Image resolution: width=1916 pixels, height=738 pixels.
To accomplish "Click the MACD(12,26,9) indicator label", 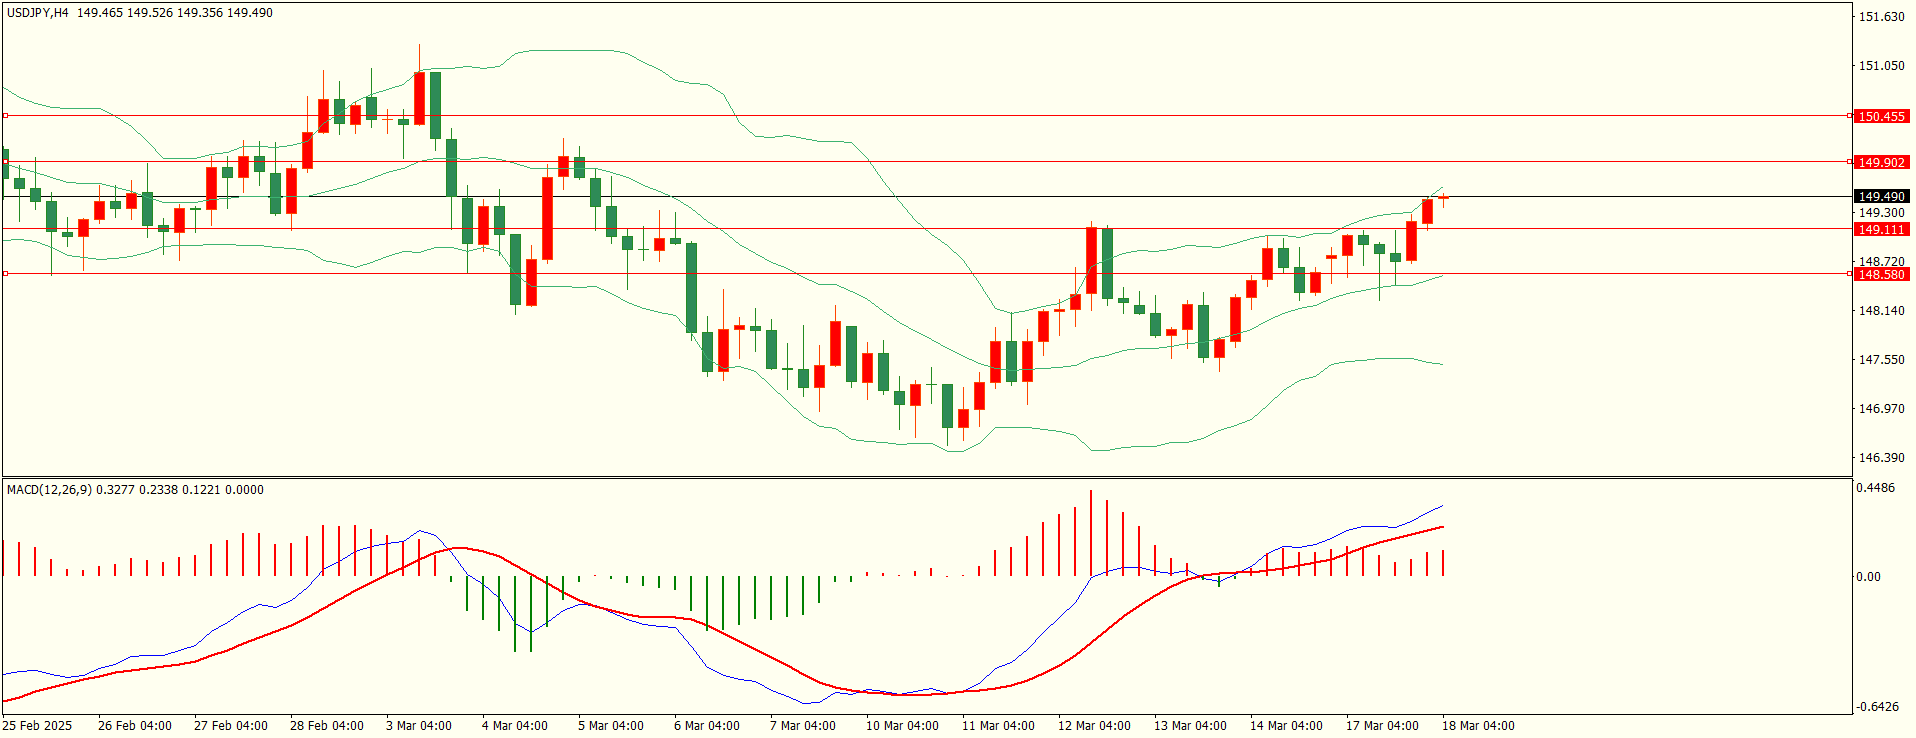I will 49,489.
